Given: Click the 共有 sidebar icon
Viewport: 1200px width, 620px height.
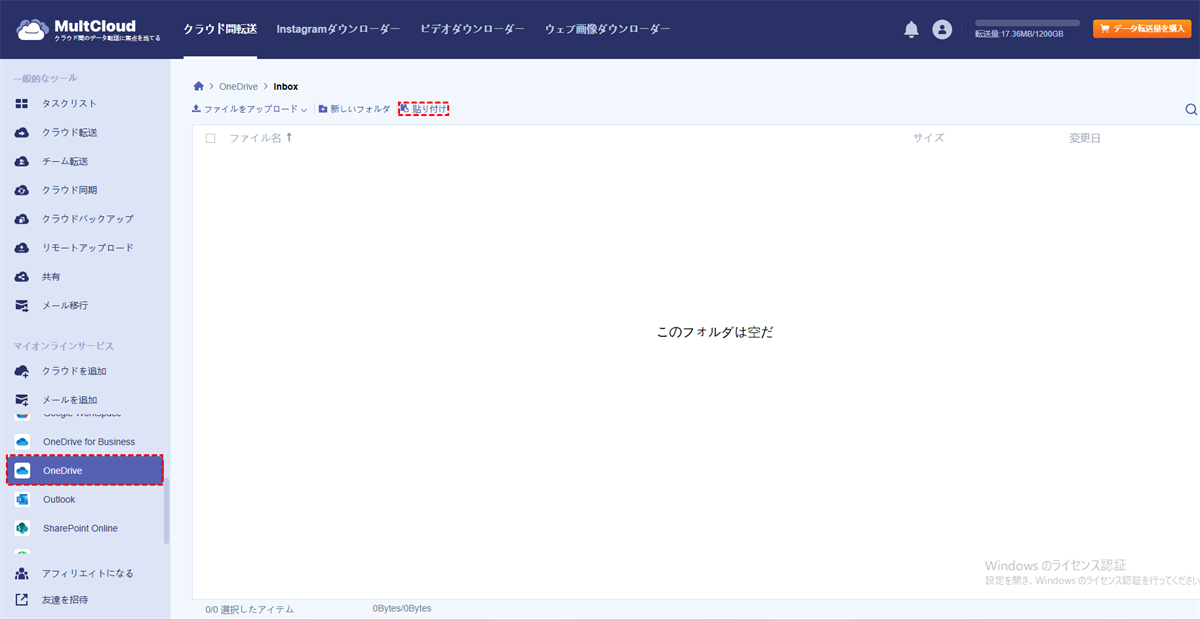Looking at the screenshot, I should [22, 277].
